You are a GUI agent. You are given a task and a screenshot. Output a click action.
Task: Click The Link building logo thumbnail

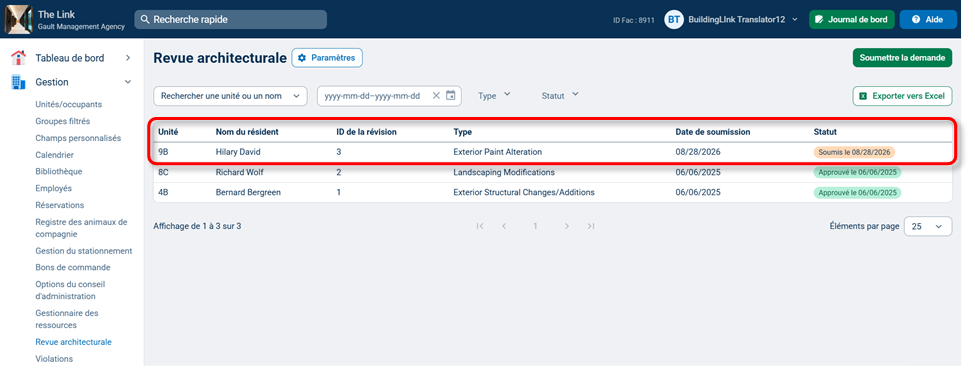[x=19, y=19]
